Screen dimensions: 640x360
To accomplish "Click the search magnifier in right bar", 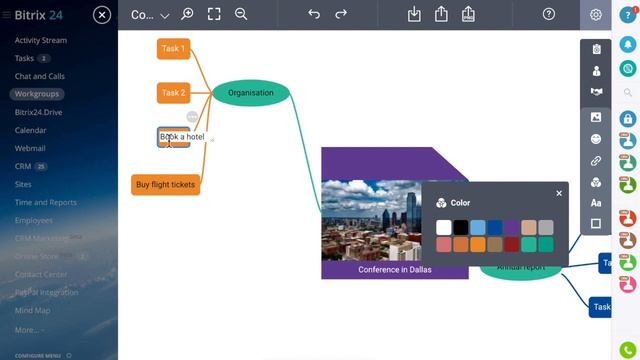I will 628,93.
